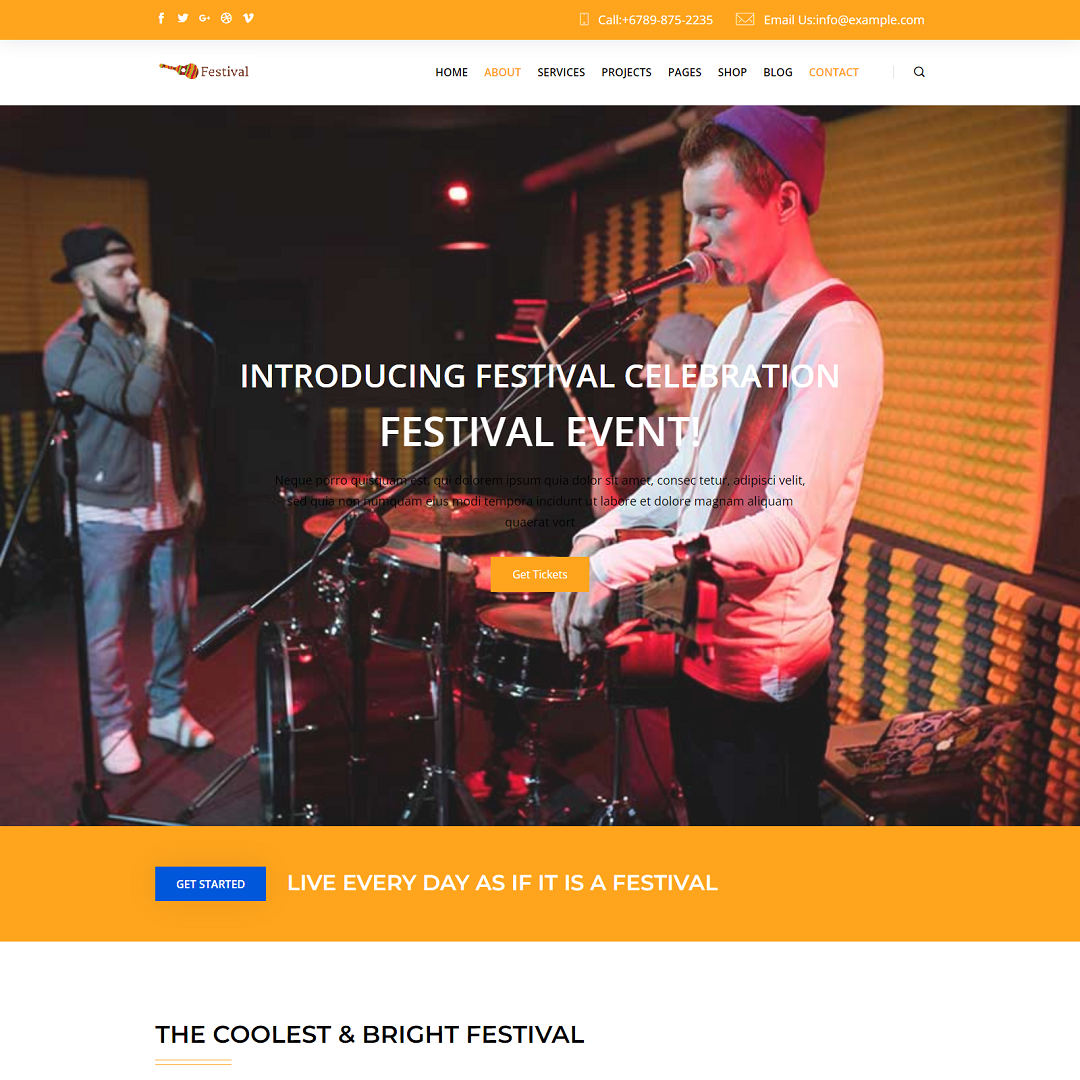Select ABOUT in the navigation
This screenshot has height=1080, width=1080.
[502, 72]
